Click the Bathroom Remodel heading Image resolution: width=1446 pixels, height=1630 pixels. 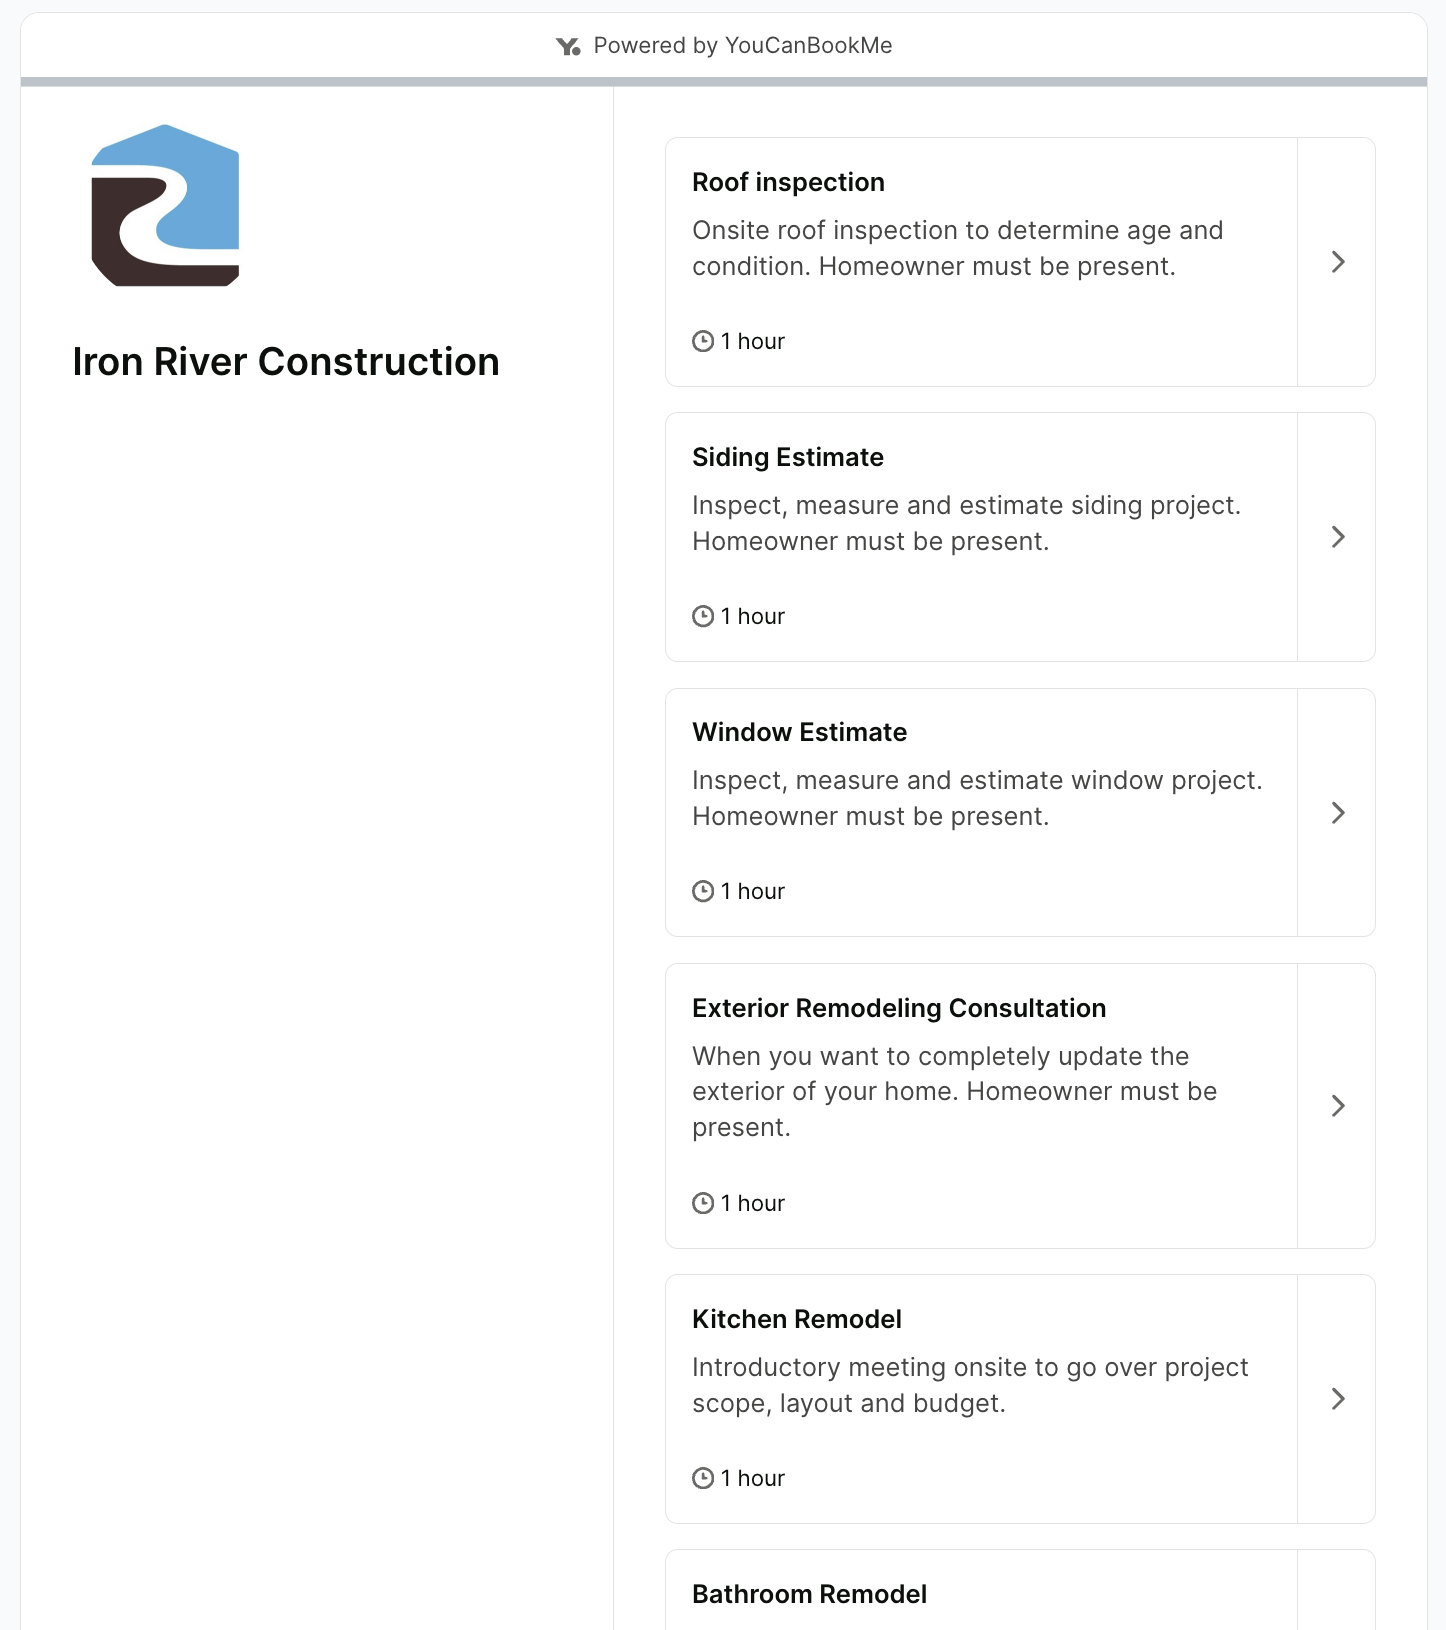point(809,1594)
